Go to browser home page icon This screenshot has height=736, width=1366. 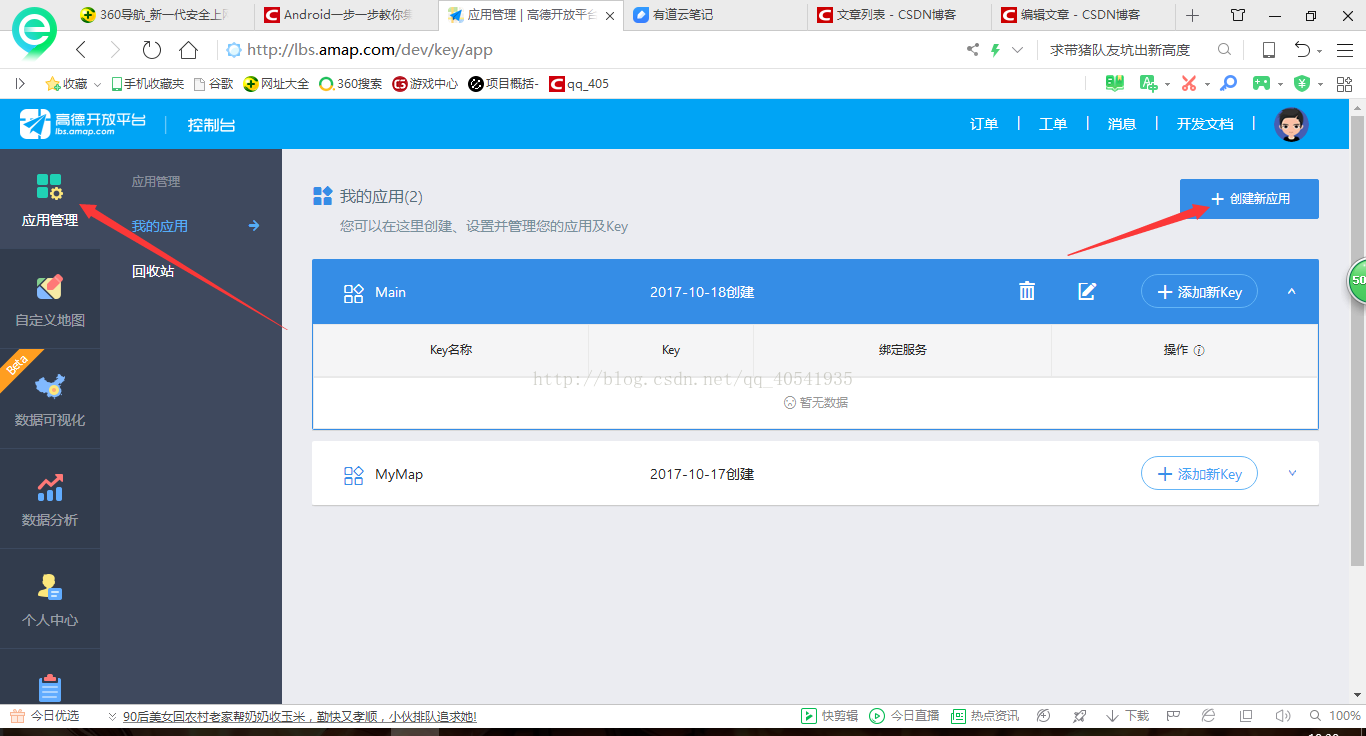click(188, 50)
